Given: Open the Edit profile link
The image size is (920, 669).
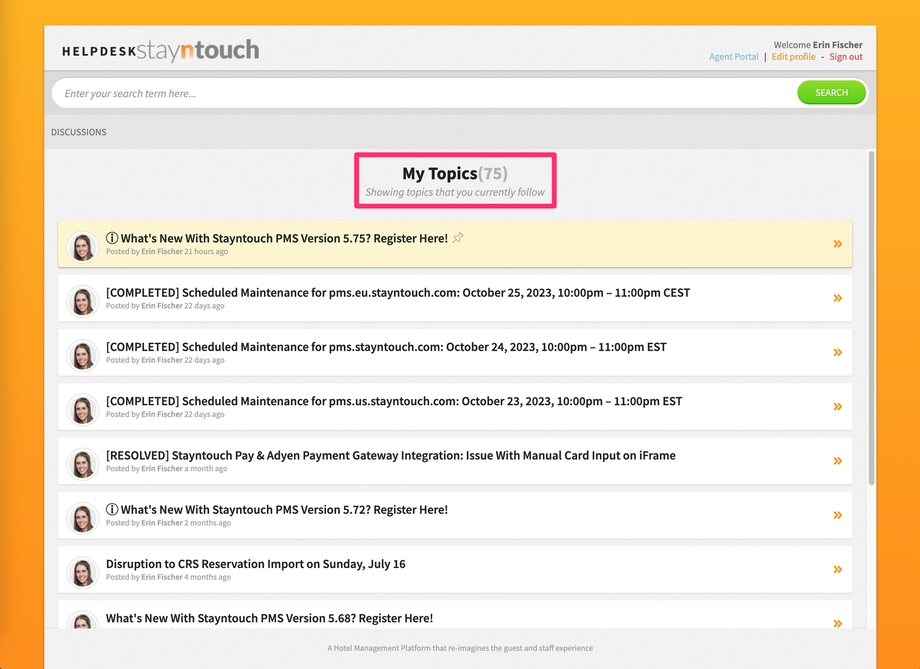Looking at the screenshot, I should click(x=793, y=57).
